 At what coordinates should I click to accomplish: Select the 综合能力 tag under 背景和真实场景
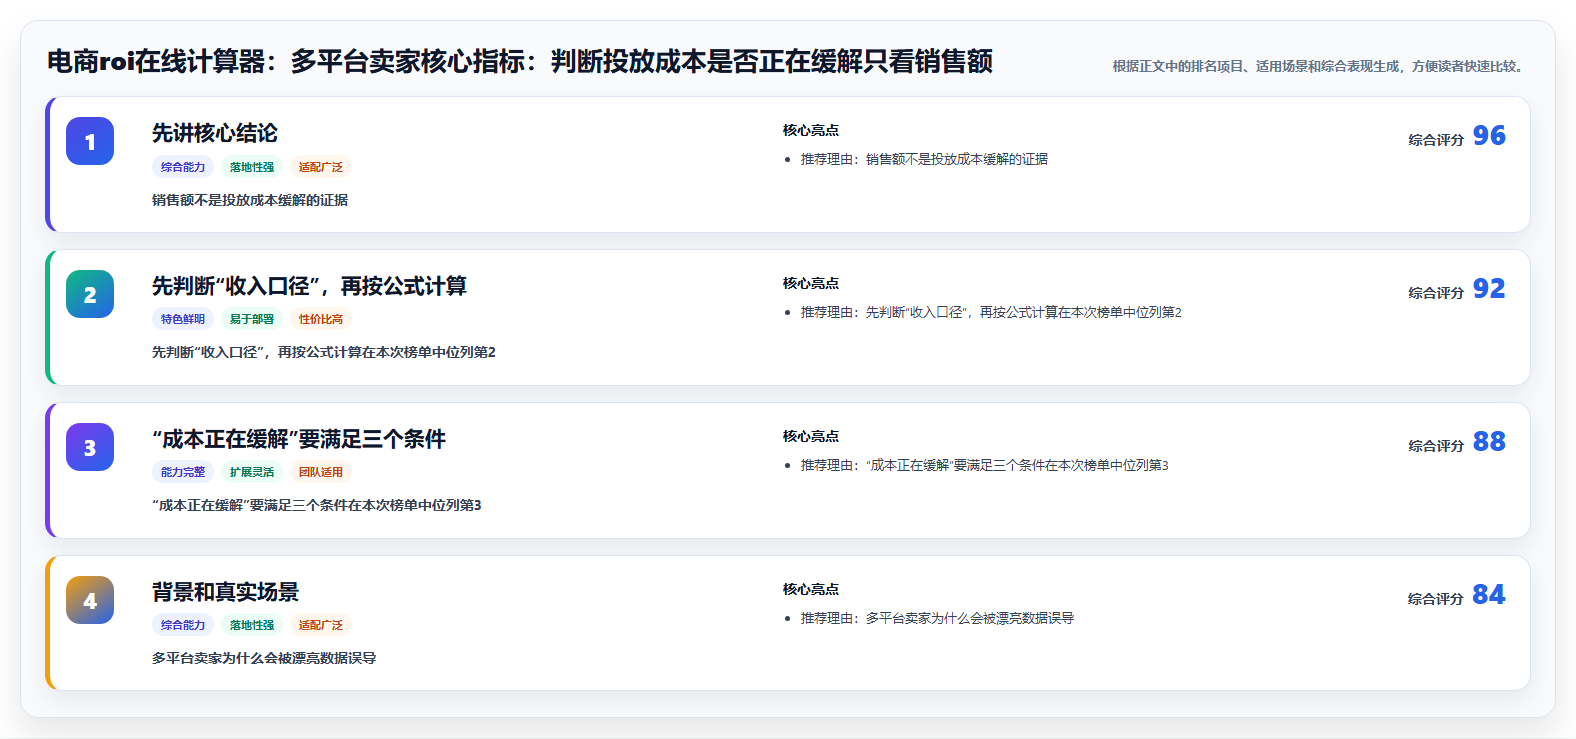(x=183, y=625)
